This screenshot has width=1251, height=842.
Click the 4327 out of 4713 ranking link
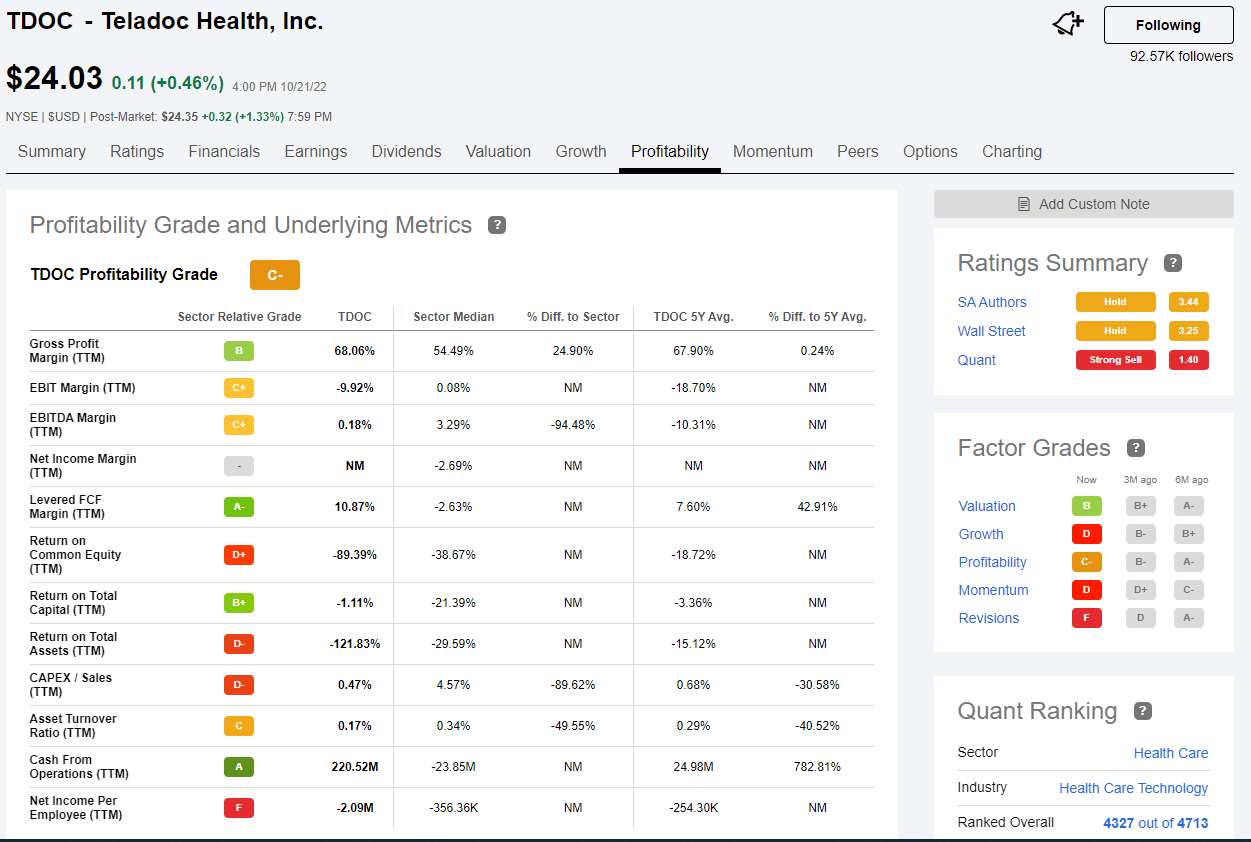click(x=1156, y=823)
